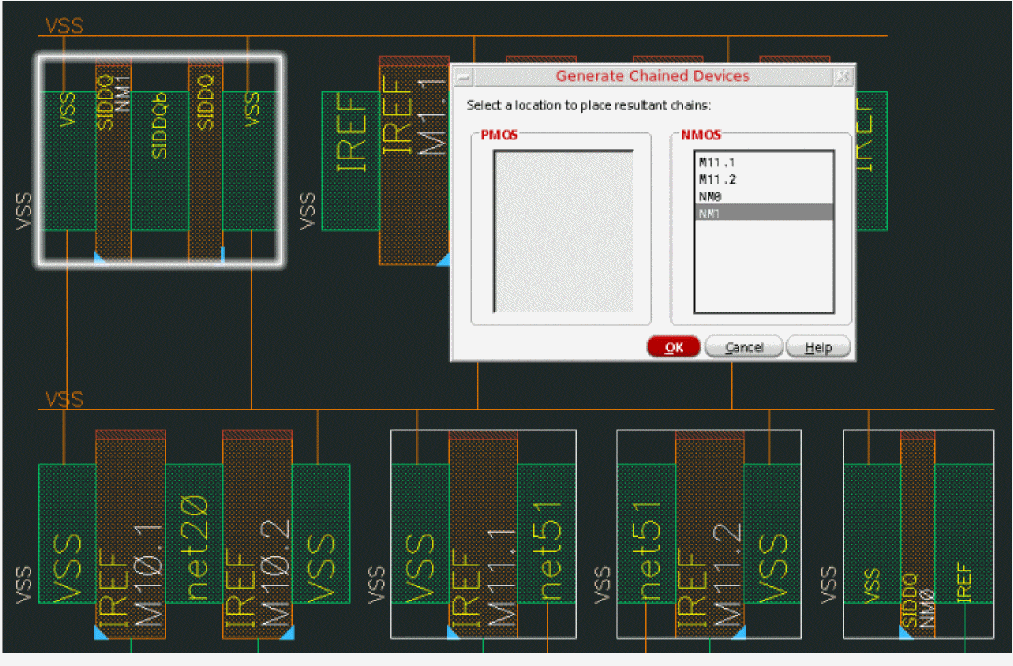This screenshot has width=1013, height=666.
Task: Select the boxed M11.2 gate in the bottom row
Action: (x=710, y=534)
